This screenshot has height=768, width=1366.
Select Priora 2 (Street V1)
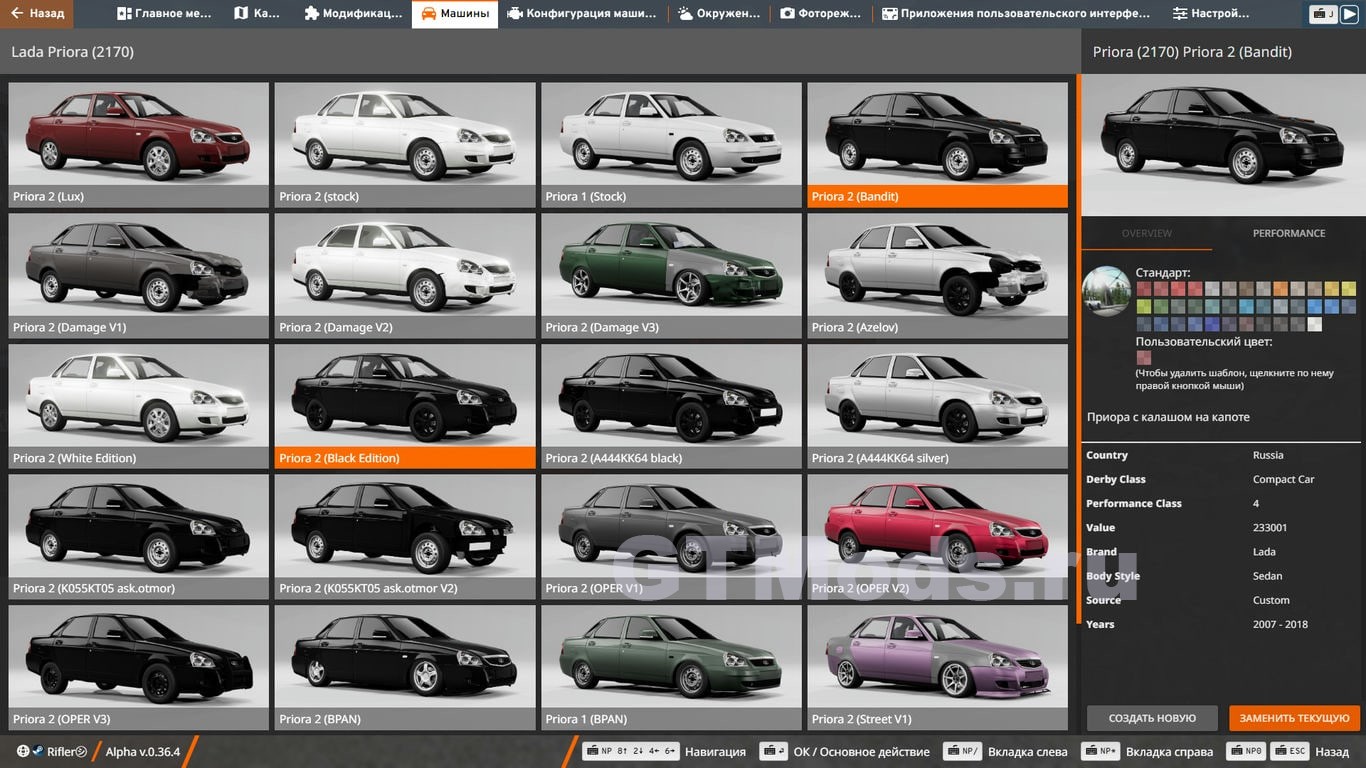[x=938, y=667]
